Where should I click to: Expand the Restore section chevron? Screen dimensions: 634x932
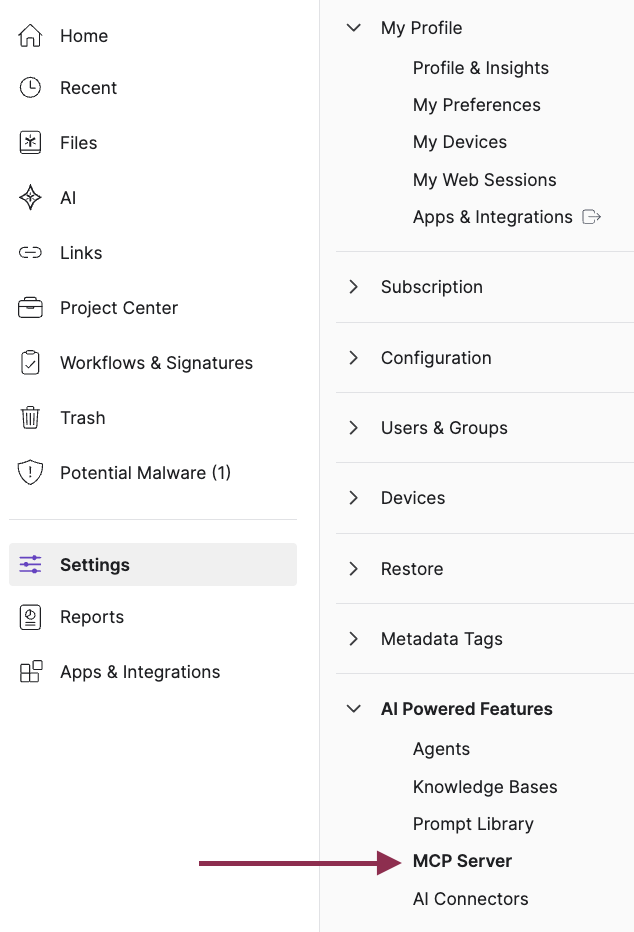(354, 568)
